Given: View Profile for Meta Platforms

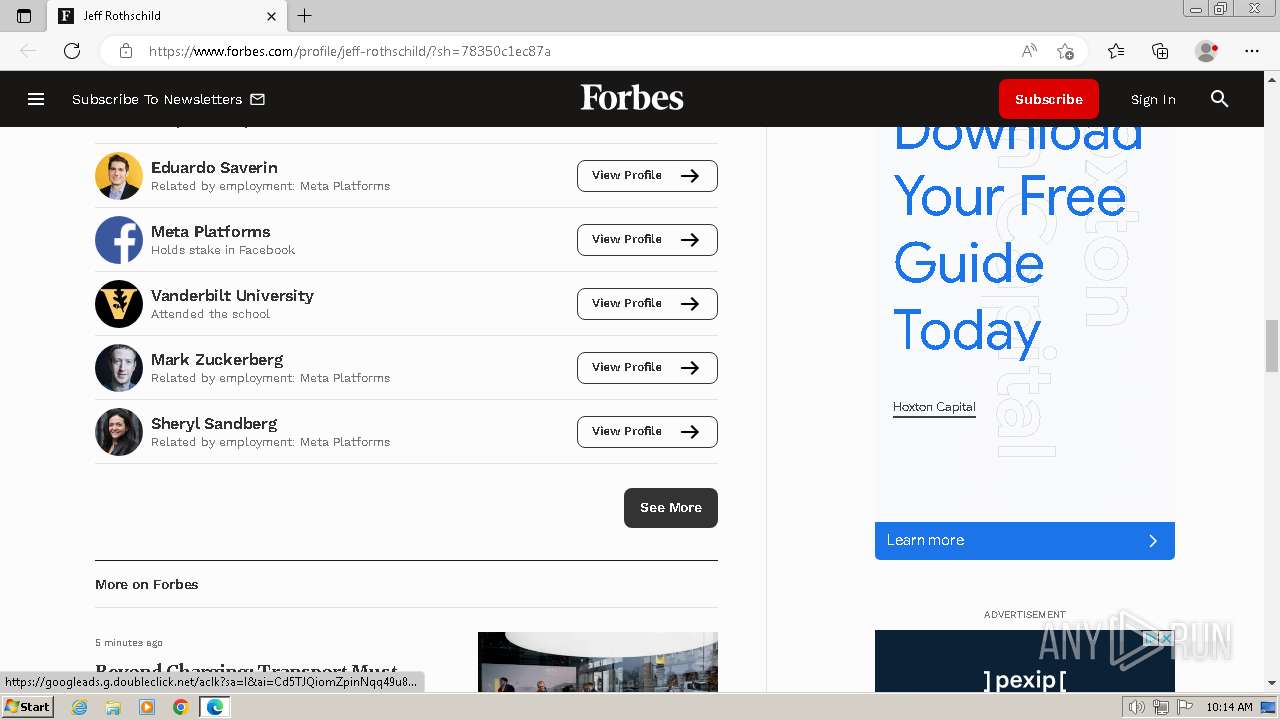Looking at the screenshot, I should [x=647, y=240].
